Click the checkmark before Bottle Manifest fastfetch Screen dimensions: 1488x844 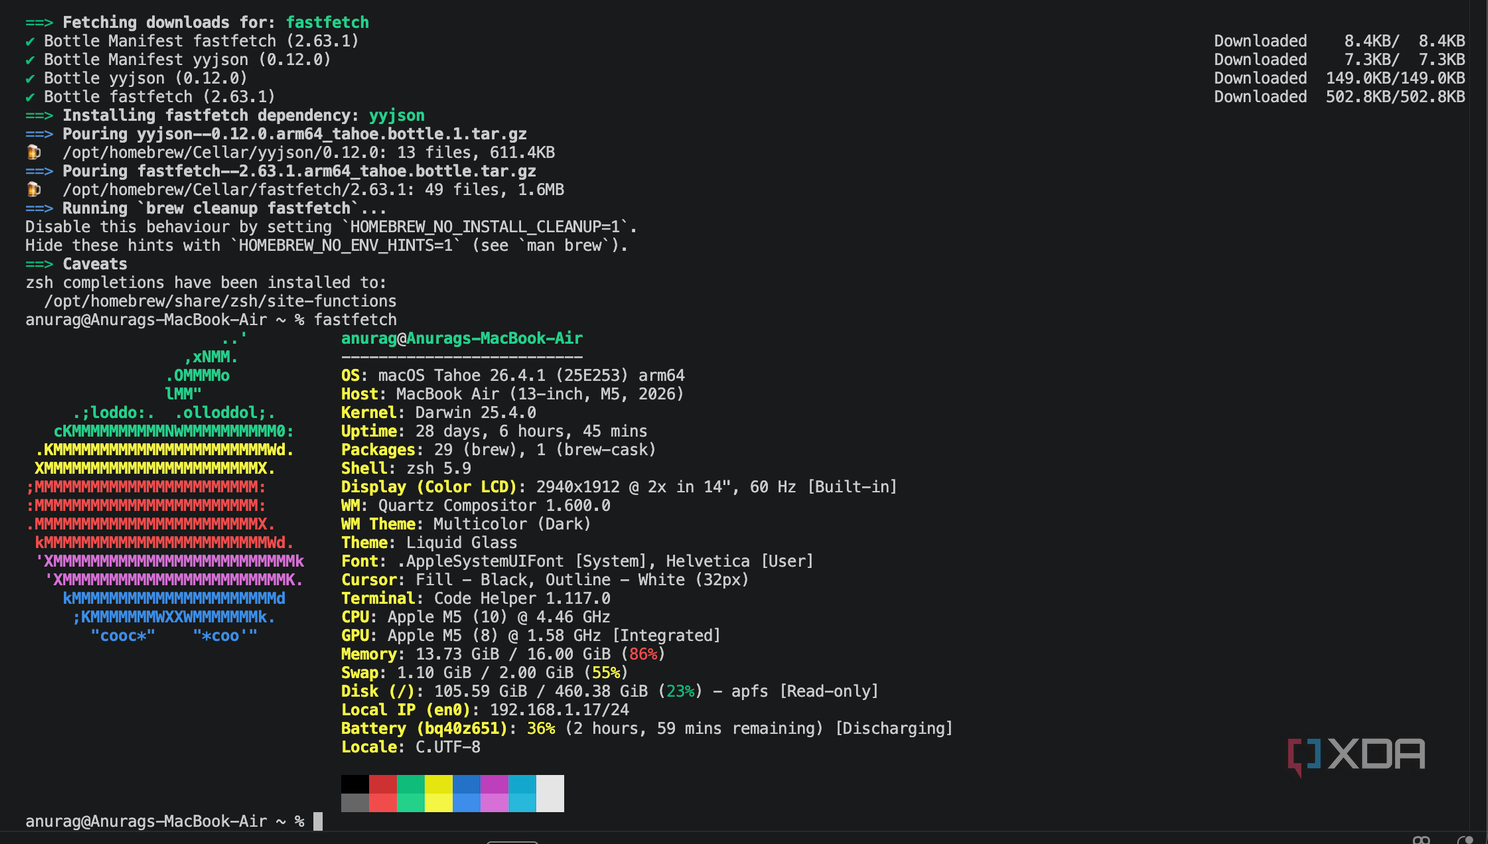(30, 41)
